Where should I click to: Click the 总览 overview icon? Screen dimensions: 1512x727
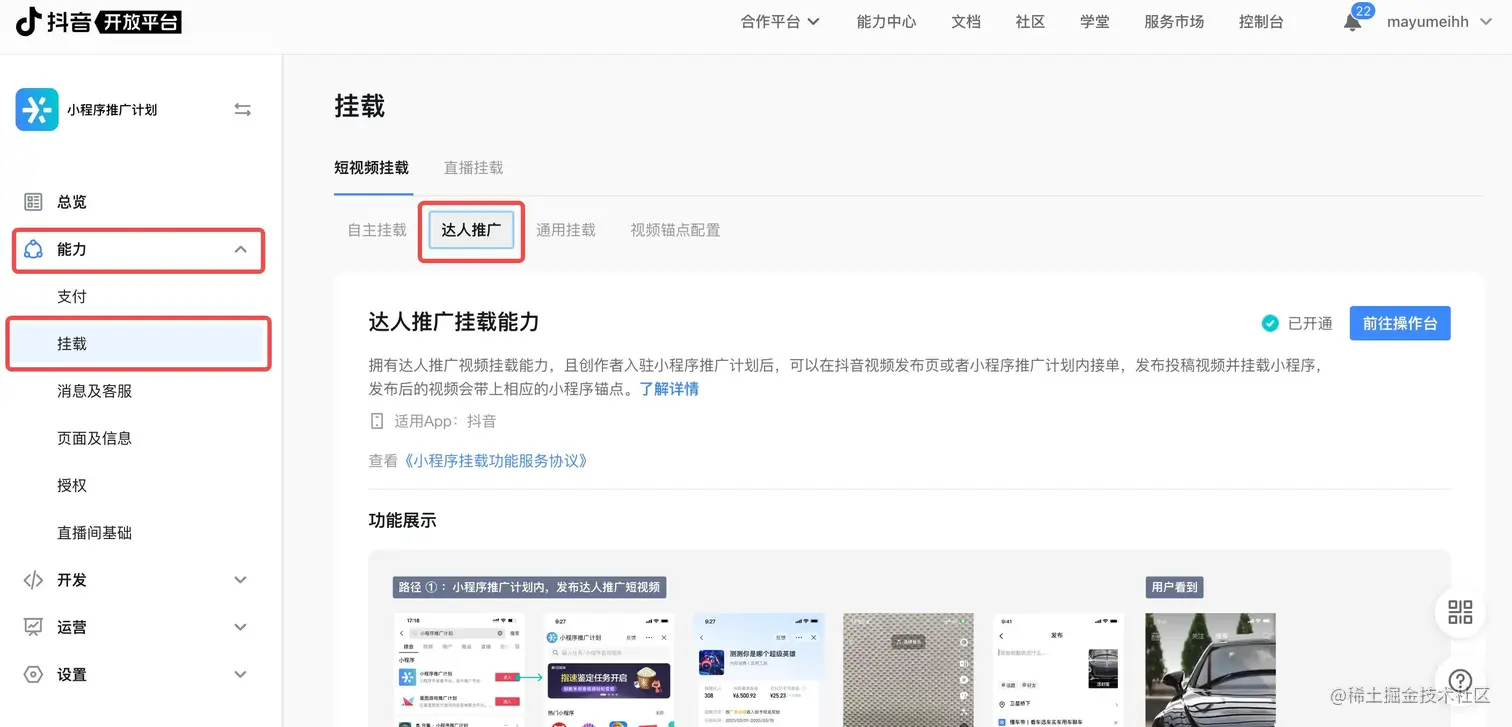point(33,202)
